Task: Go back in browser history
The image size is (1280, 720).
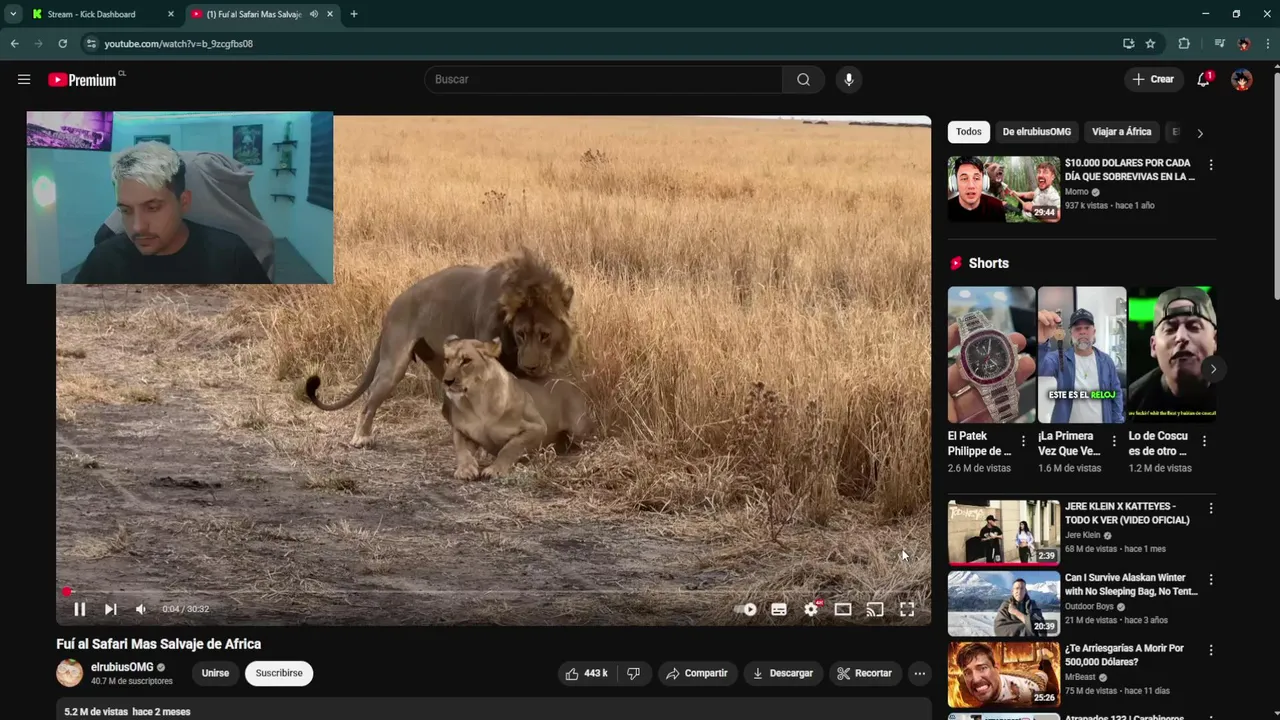Action: (x=14, y=43)
